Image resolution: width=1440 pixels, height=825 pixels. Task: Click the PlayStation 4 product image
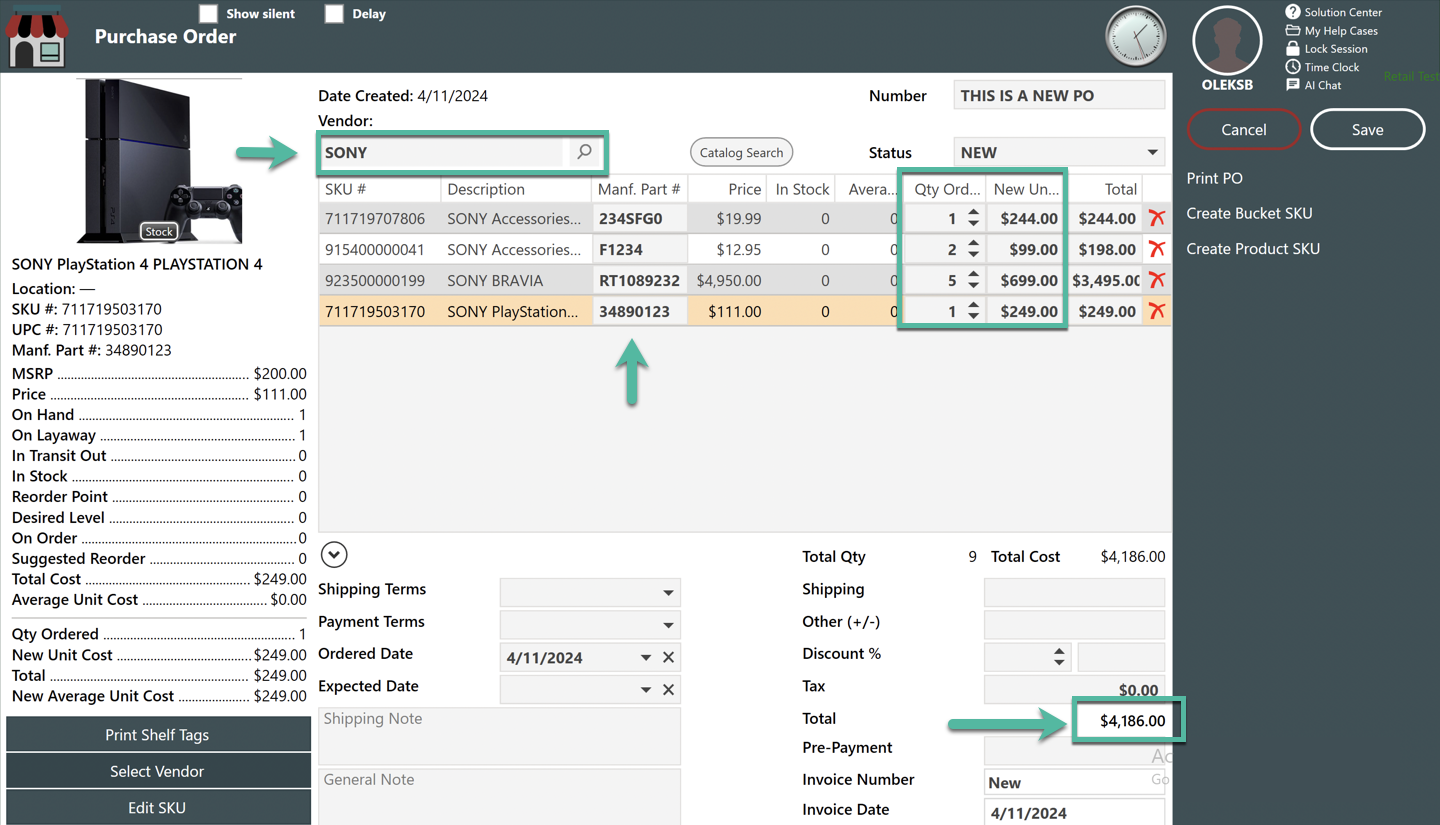coord(159,160)
